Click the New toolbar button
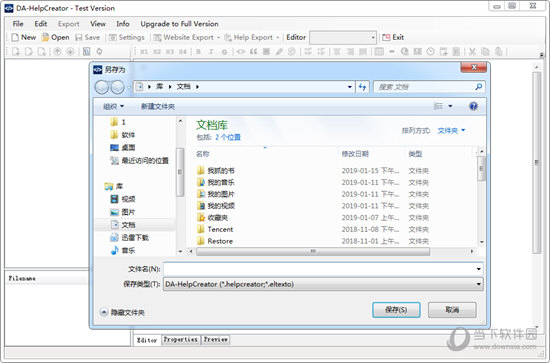 coord(24,37)
